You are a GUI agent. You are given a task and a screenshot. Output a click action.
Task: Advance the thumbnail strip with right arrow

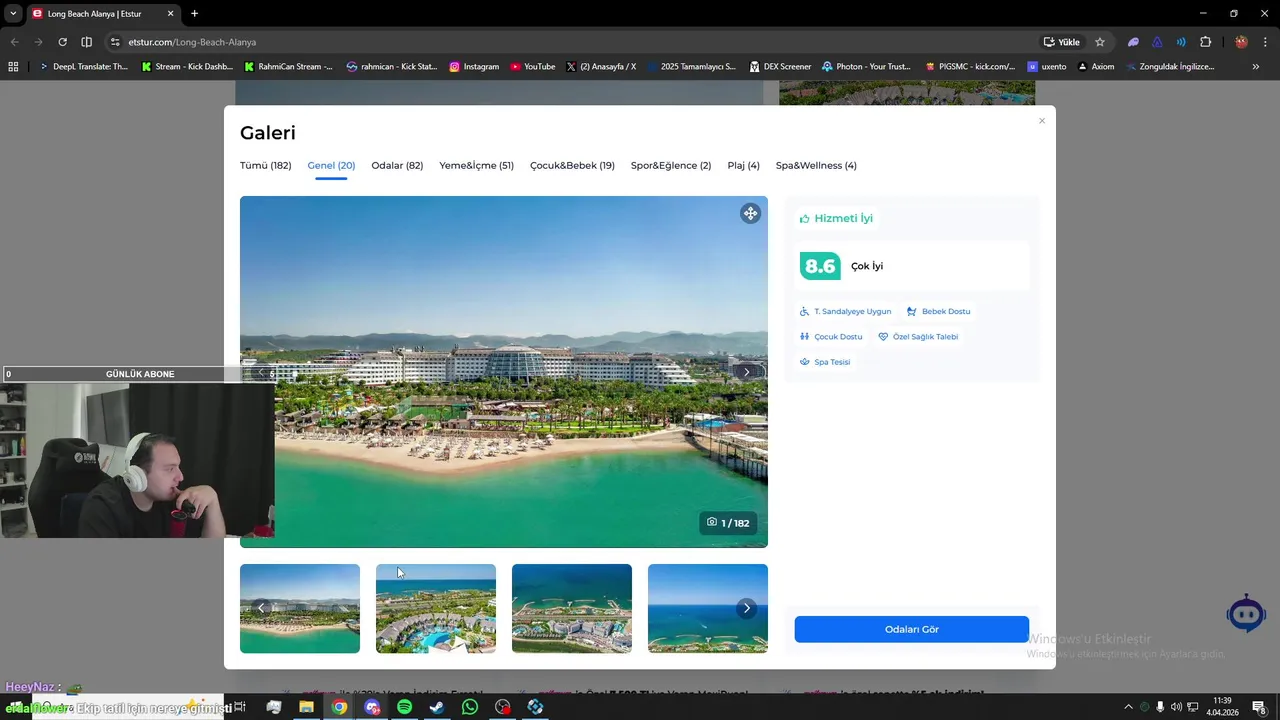click(x=746, y=608)
